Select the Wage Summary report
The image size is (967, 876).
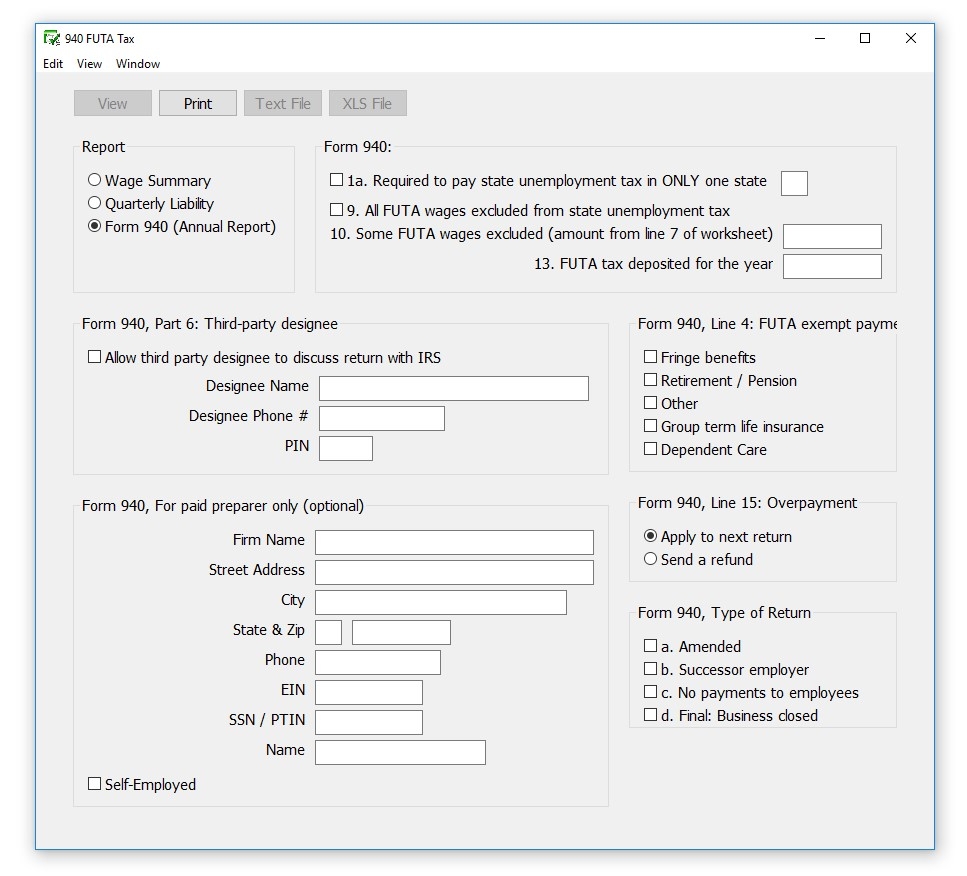pos(94,180)
